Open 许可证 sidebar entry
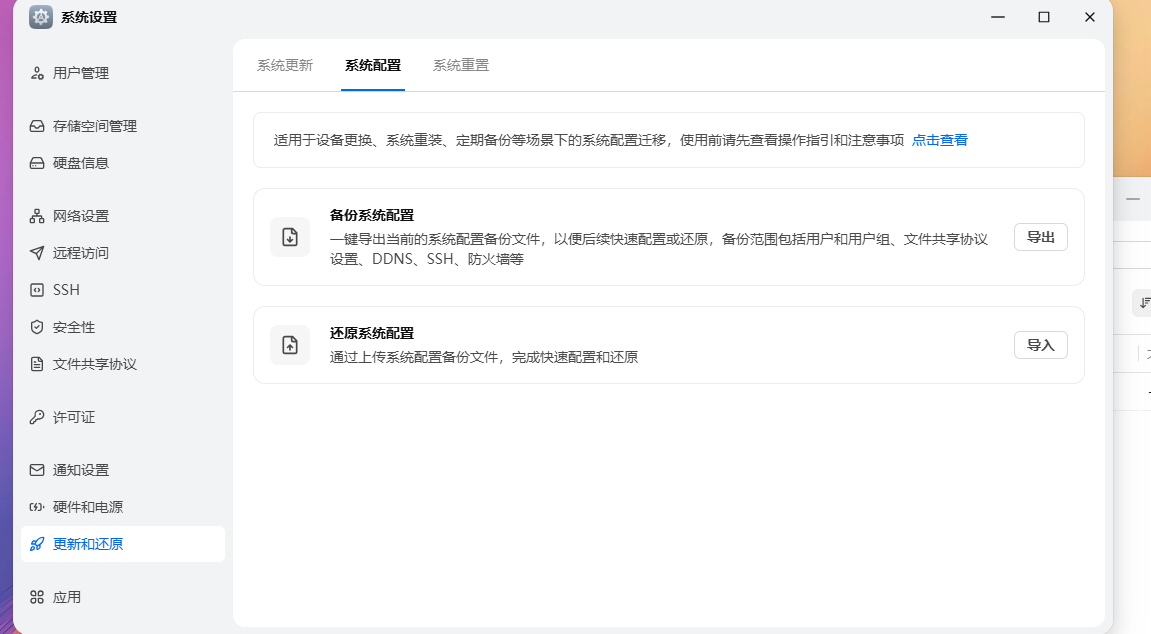1151x634 pixels. pos(123,417)
